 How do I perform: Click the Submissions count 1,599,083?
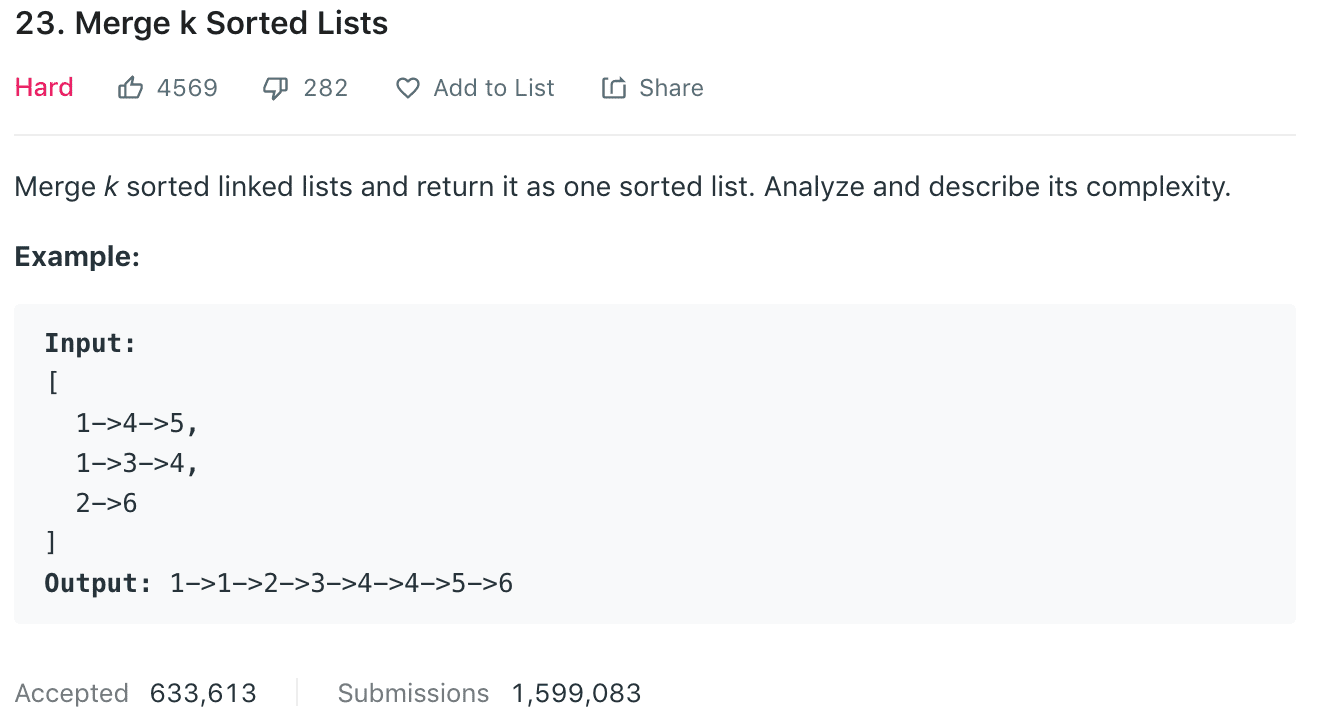[x=576, y=693]
